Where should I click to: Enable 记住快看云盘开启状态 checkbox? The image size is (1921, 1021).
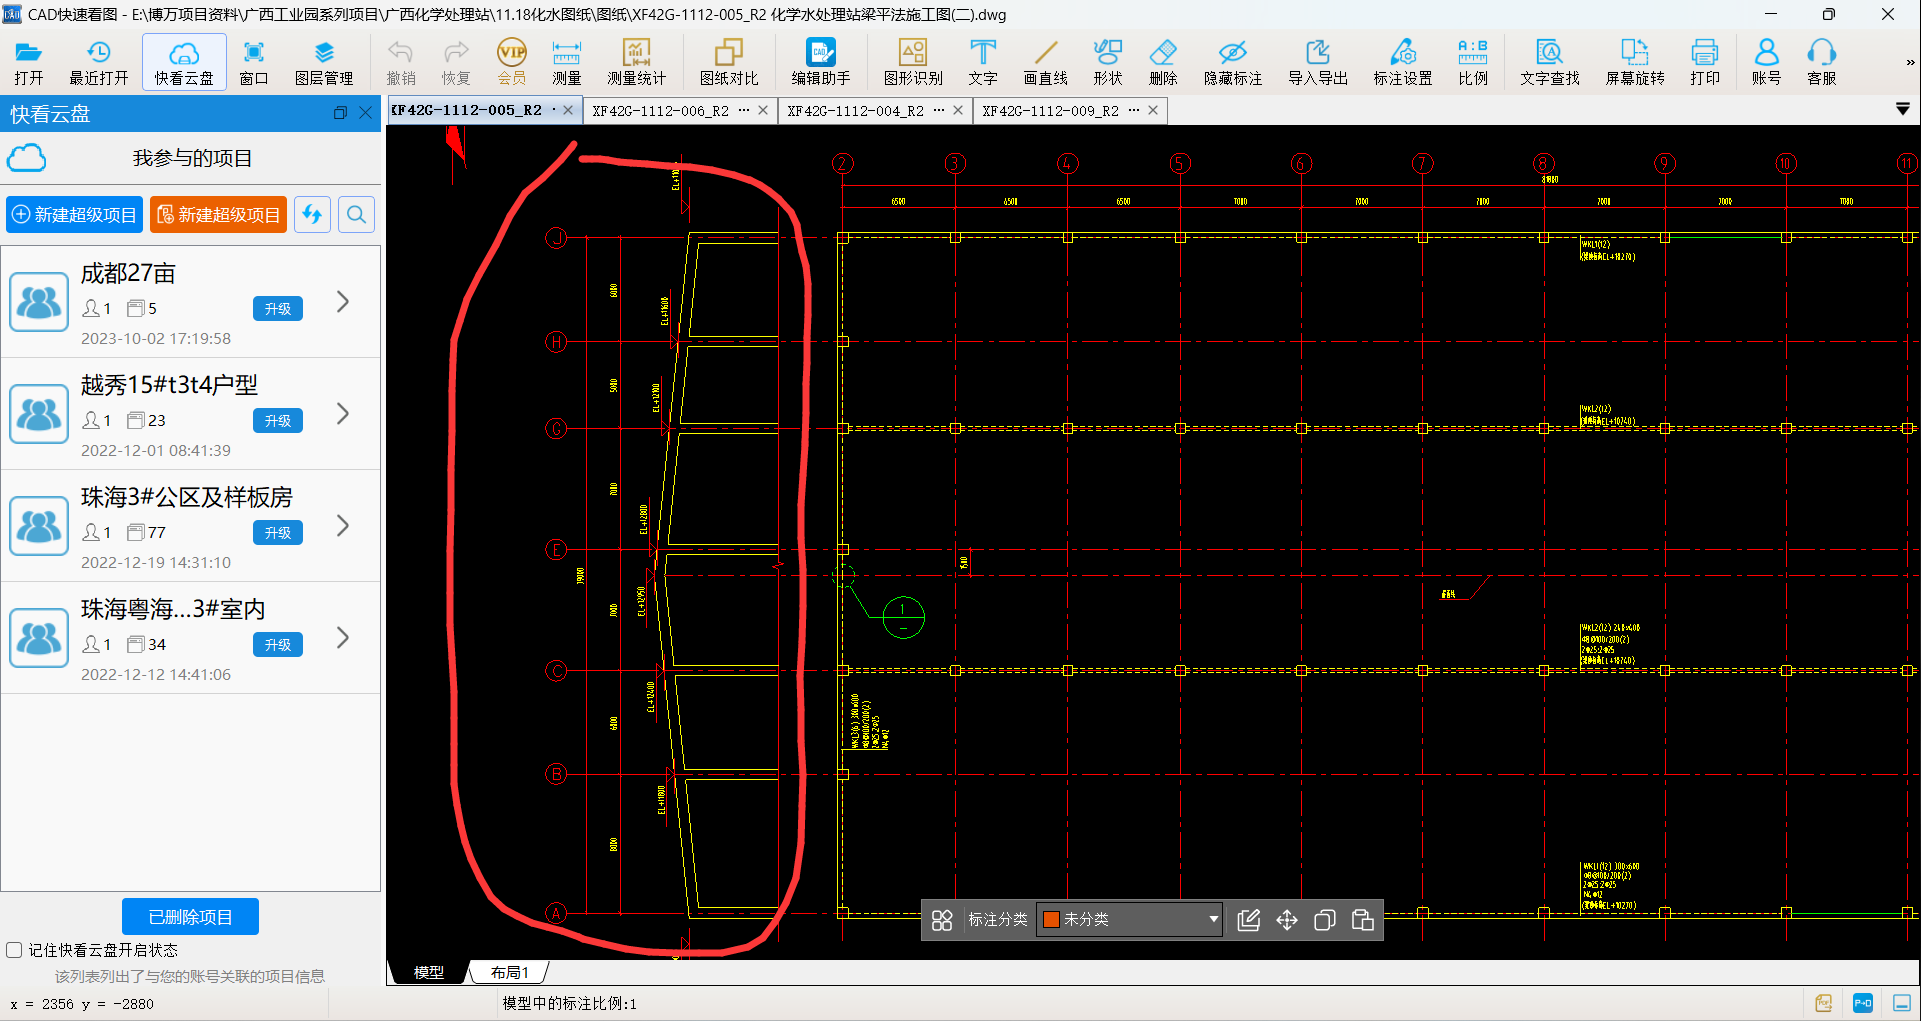[14, 950]
